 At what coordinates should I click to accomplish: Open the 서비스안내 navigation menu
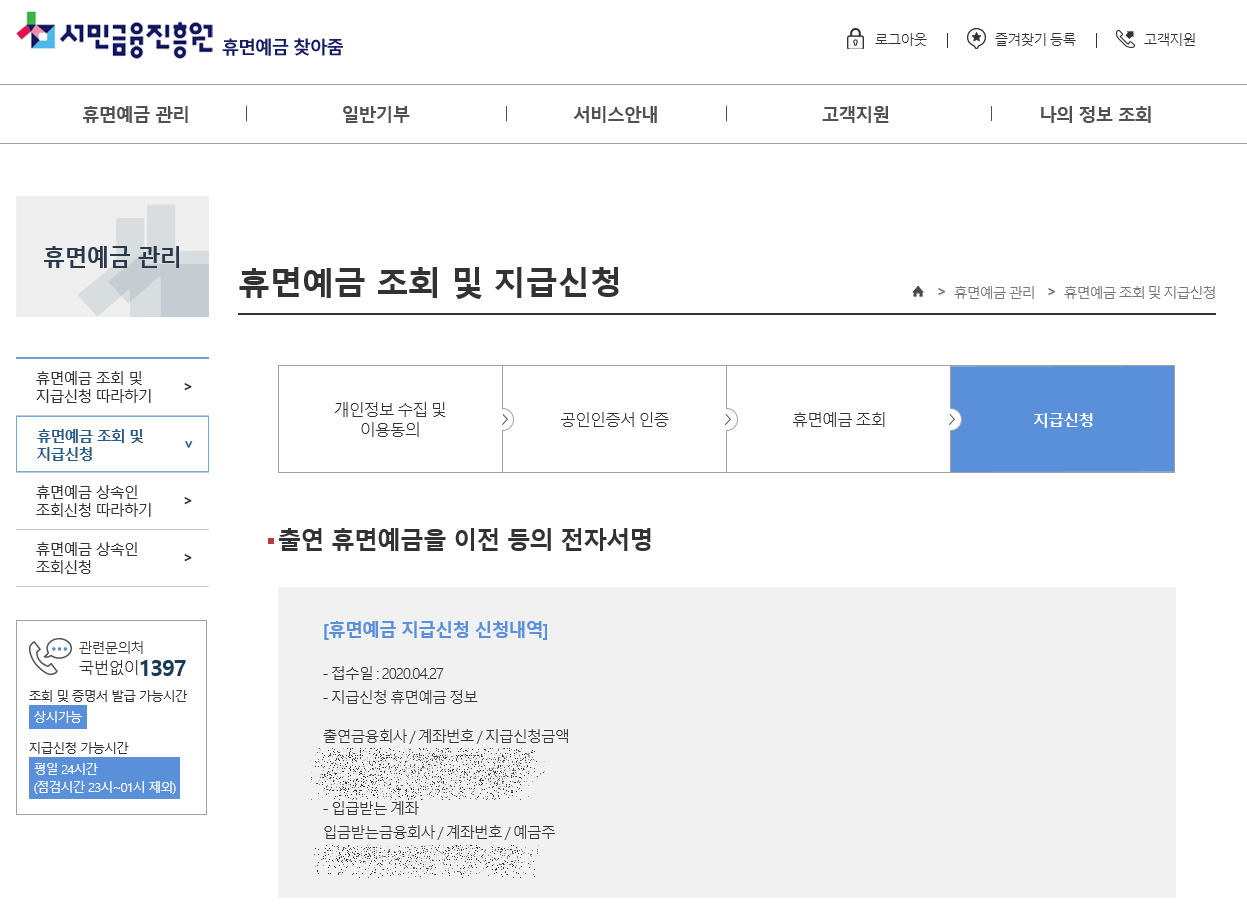coord(613,114)
